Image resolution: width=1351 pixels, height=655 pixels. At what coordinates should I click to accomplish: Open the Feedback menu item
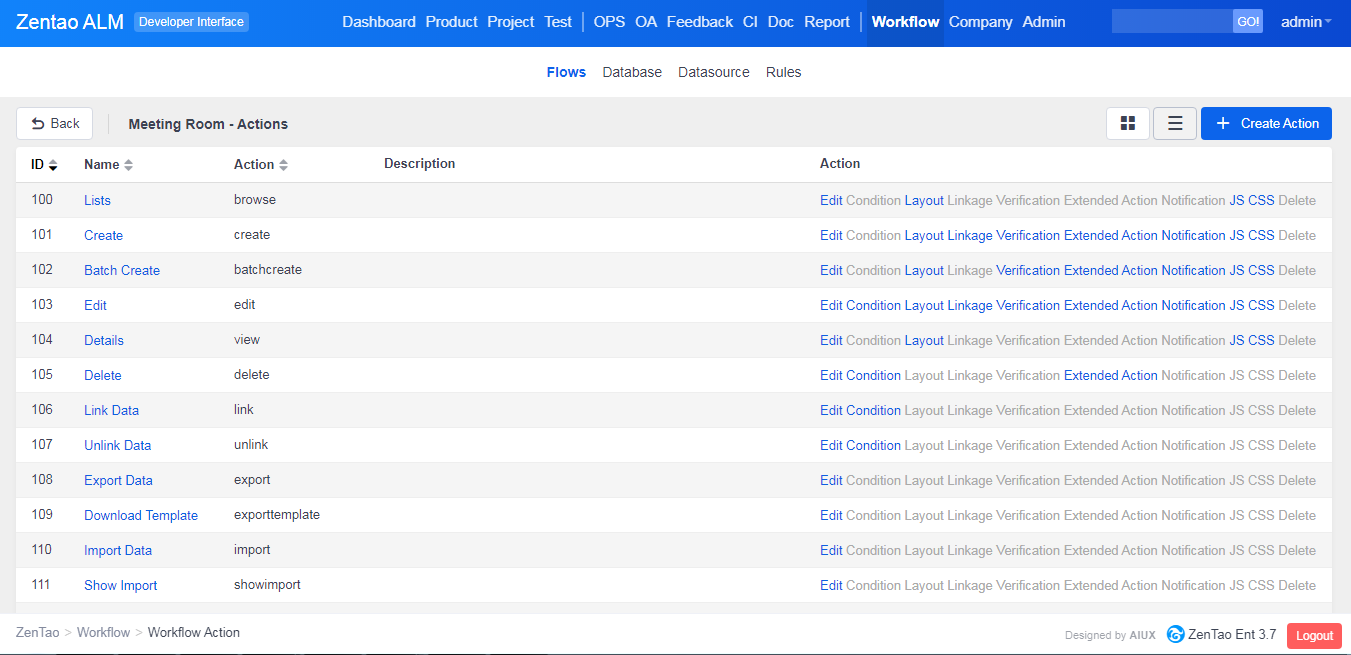(699, 22)
